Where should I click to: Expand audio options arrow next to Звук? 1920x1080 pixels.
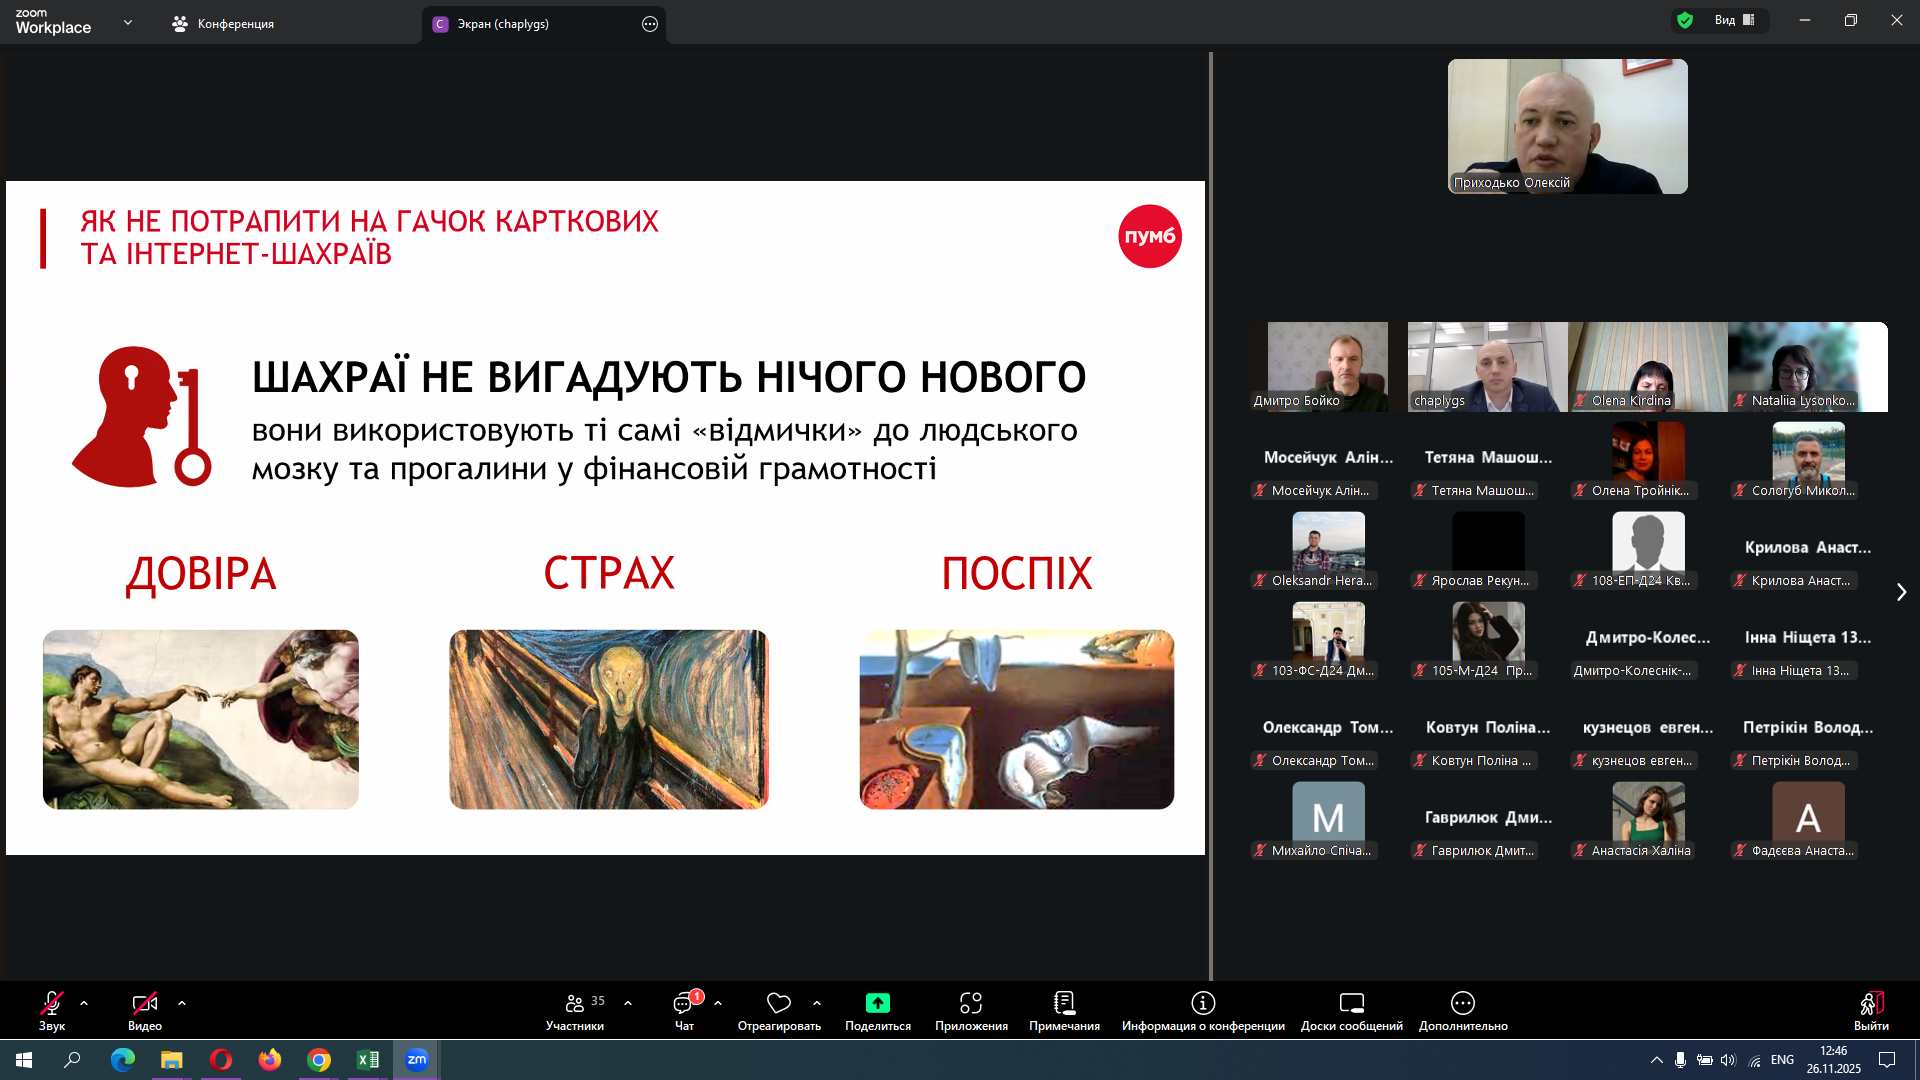84,1003
